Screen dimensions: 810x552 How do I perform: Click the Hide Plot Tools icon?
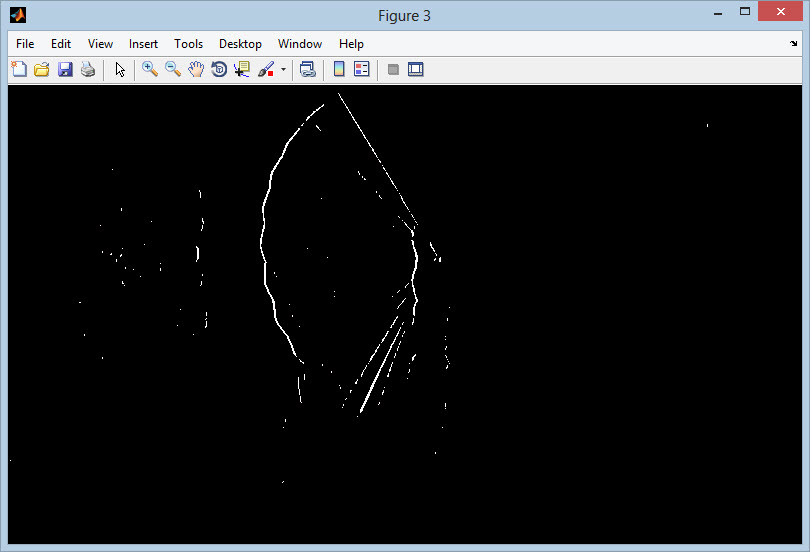tap(393, 69)
